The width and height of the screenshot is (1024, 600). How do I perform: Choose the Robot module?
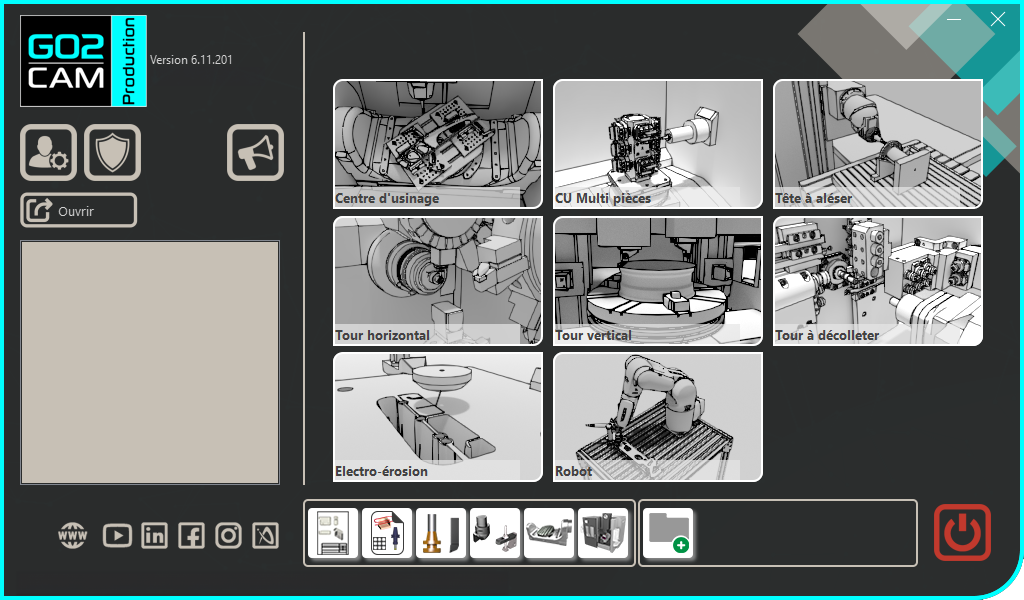[657, 417]
